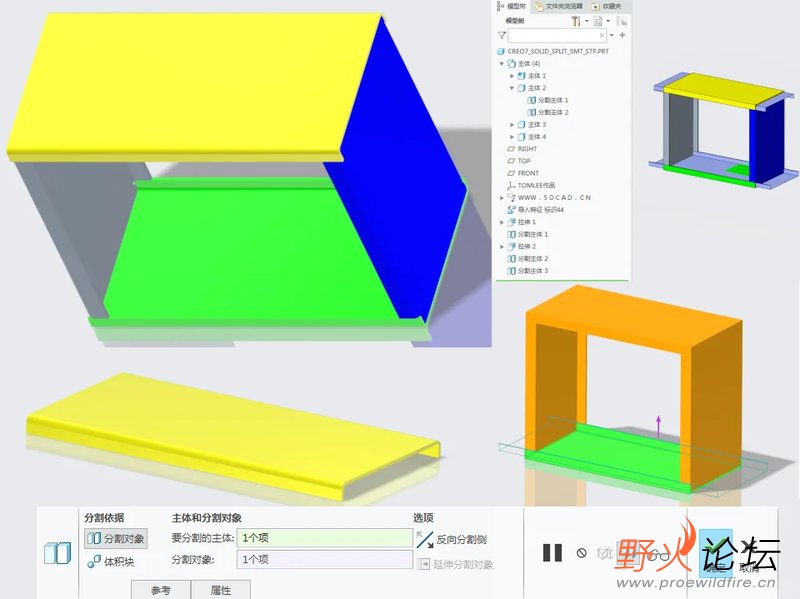This screenshot has height=599, width=800.
Task: Click the purple direction arrow on orange model
Action: [658, 427]
